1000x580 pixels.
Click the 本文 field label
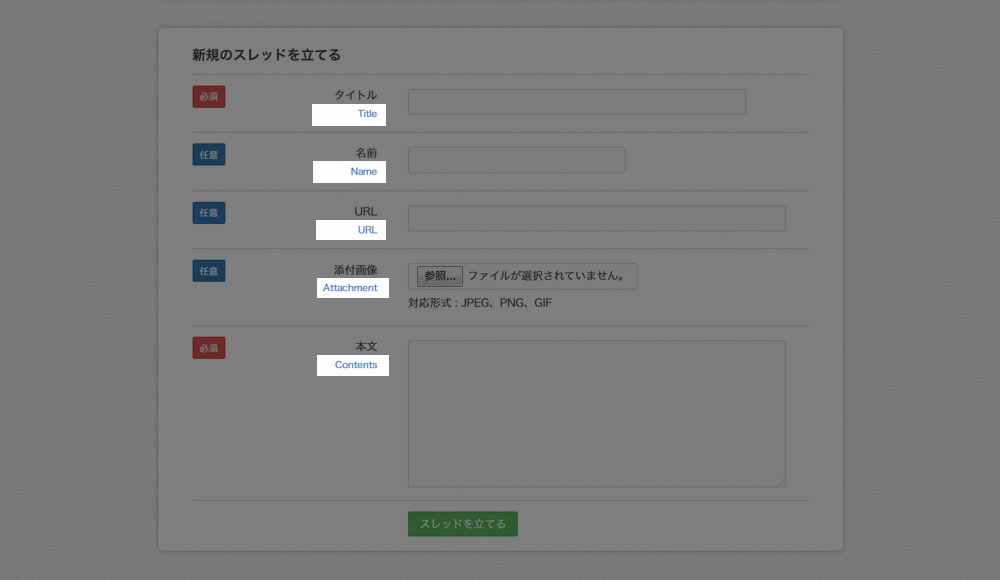tap(366, 346)
